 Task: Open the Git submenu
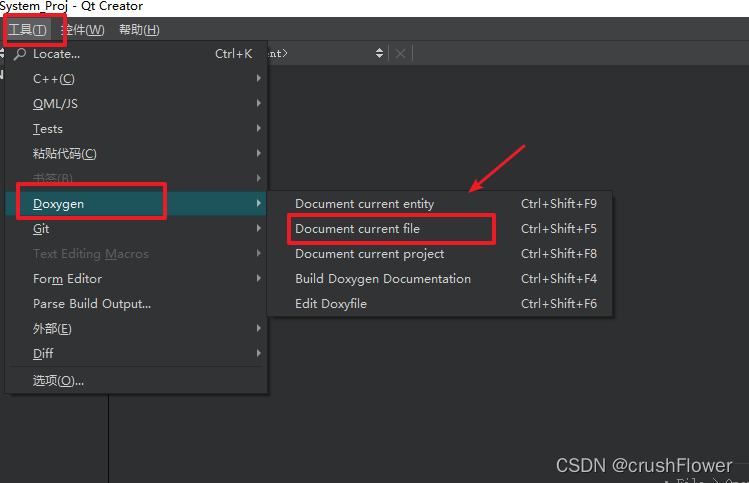[x=136, y=228]
